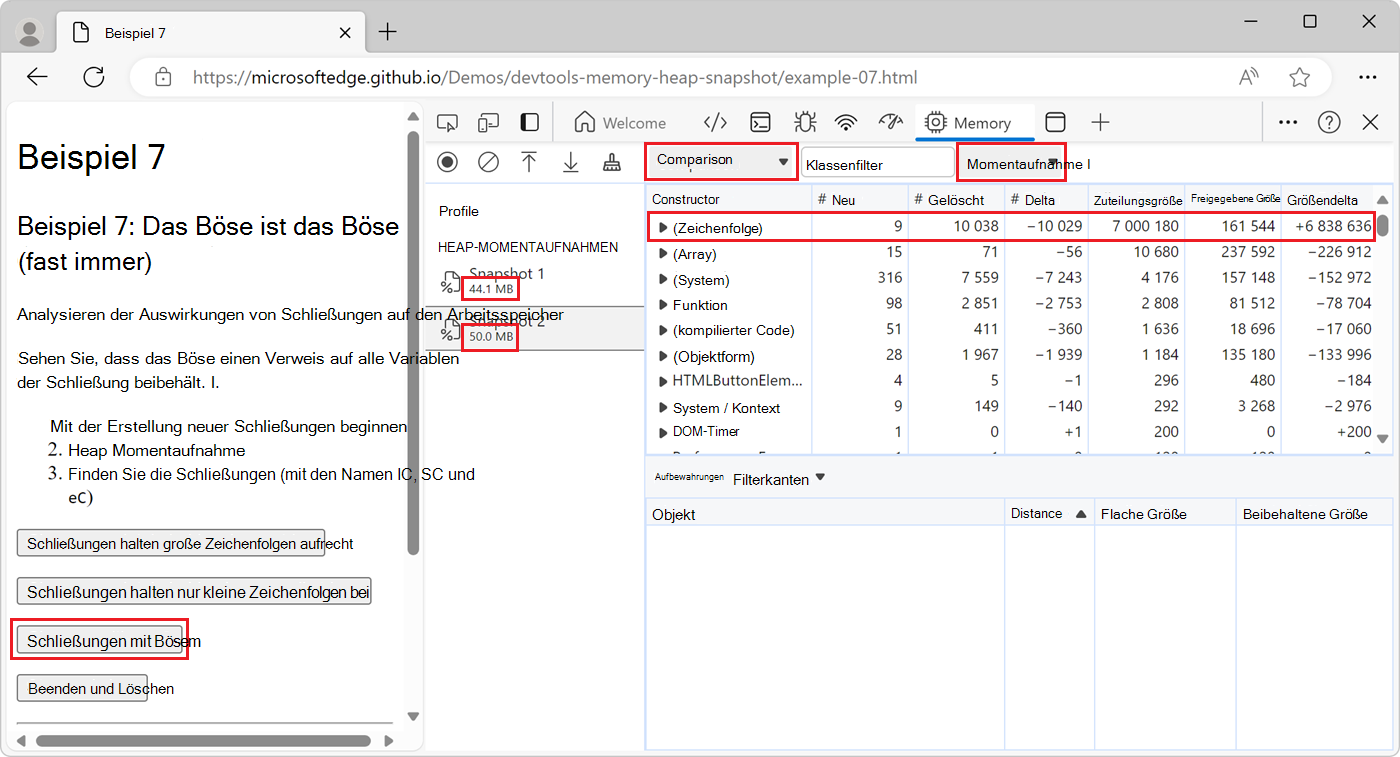This screenshot has width=1400, height=757.
Task: Click the record heap snapshot icon
Action: click(447, 162)
